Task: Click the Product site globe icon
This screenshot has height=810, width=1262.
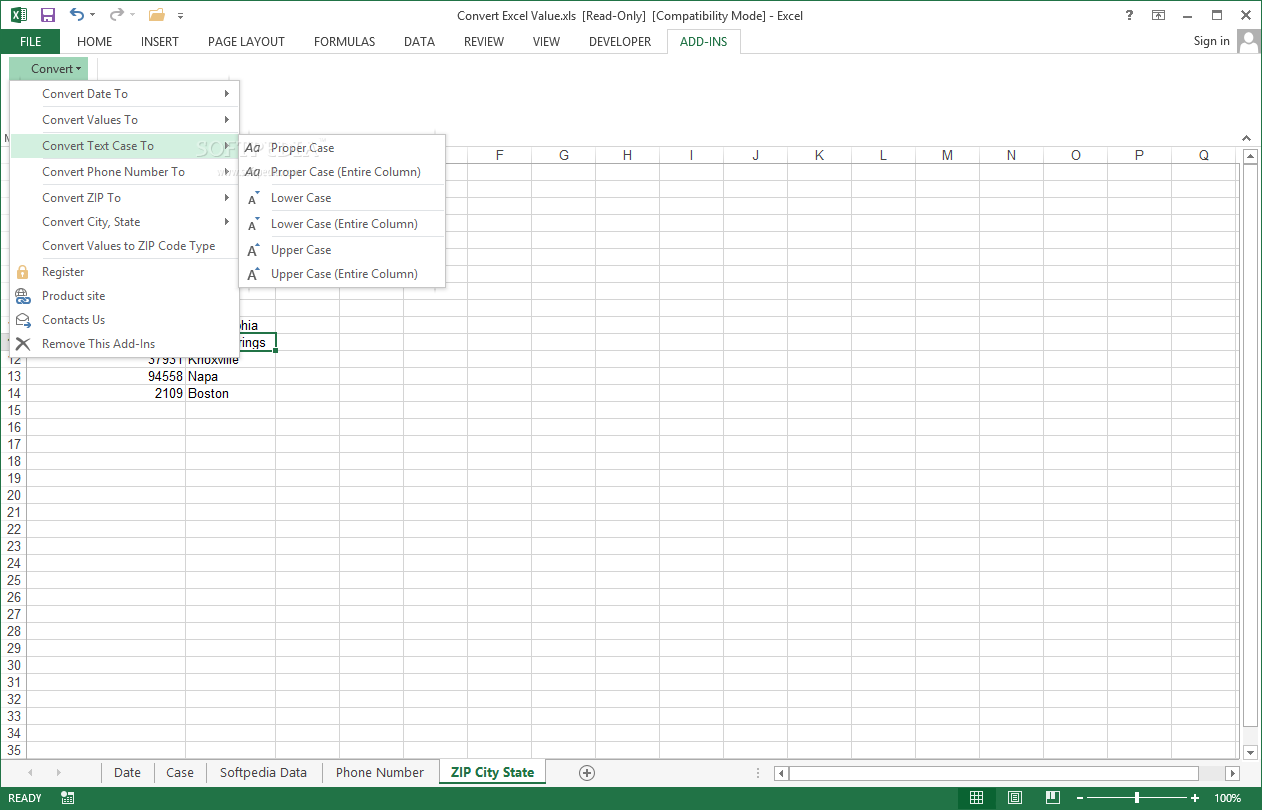Action: (23, 296)
